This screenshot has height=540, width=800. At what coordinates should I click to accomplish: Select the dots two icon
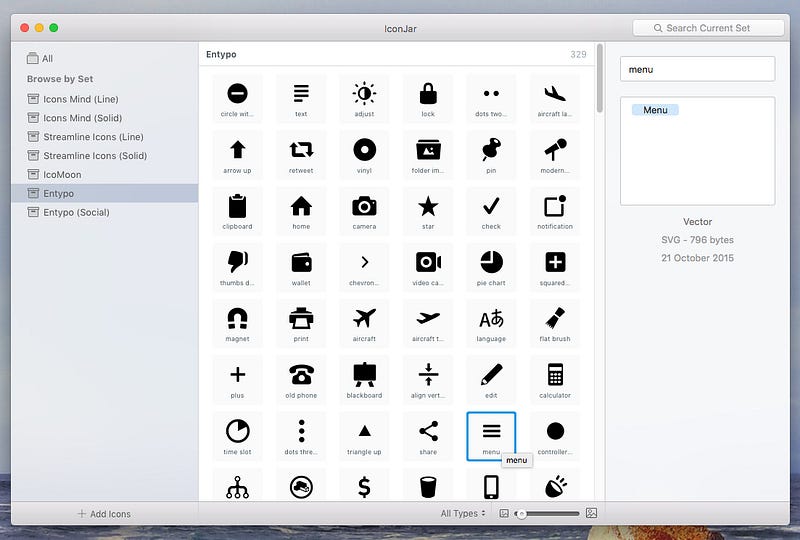tap(491, 98)
